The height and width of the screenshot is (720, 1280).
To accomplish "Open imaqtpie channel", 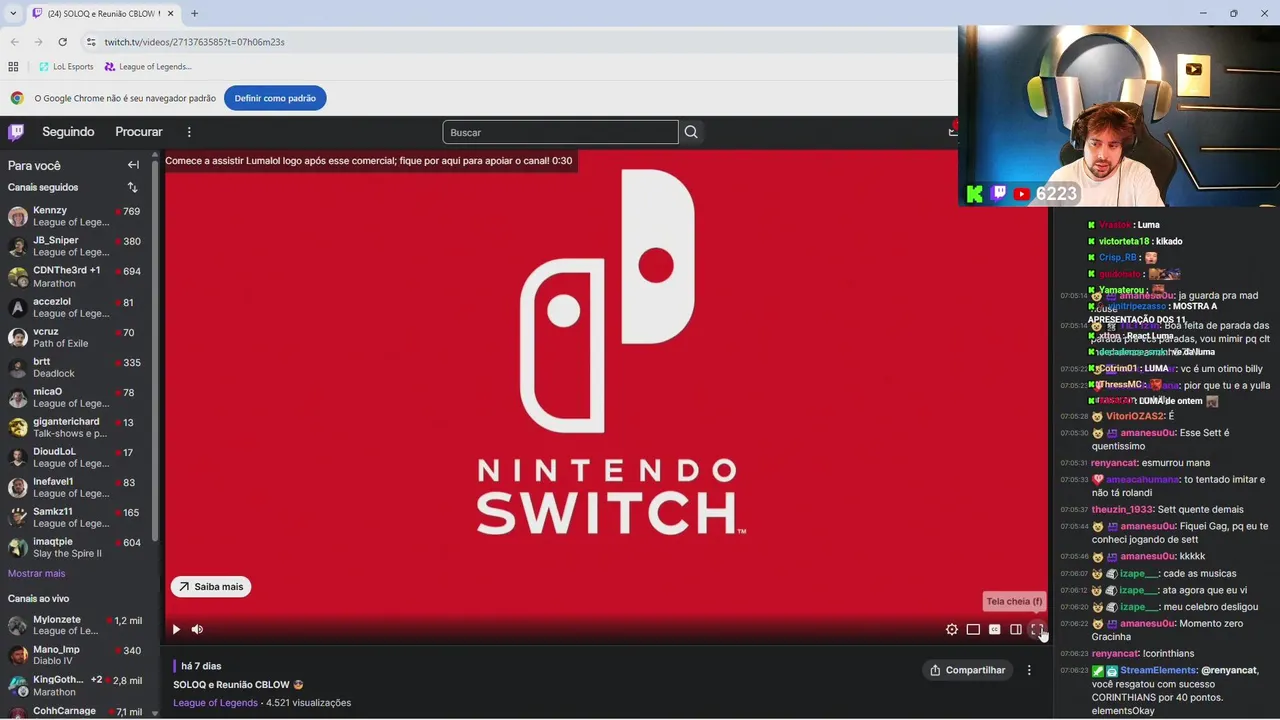I will tap(77, 547).
